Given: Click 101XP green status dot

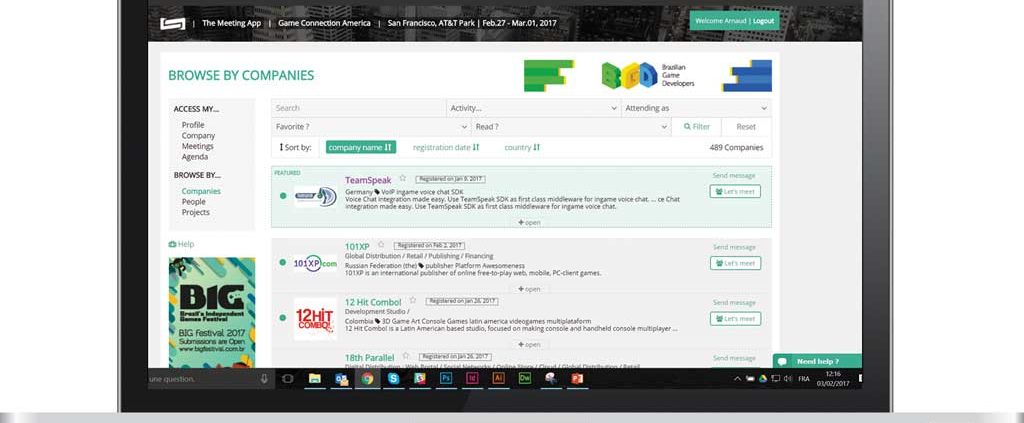Looking at the screenshot, I should (x=283, y=262).
